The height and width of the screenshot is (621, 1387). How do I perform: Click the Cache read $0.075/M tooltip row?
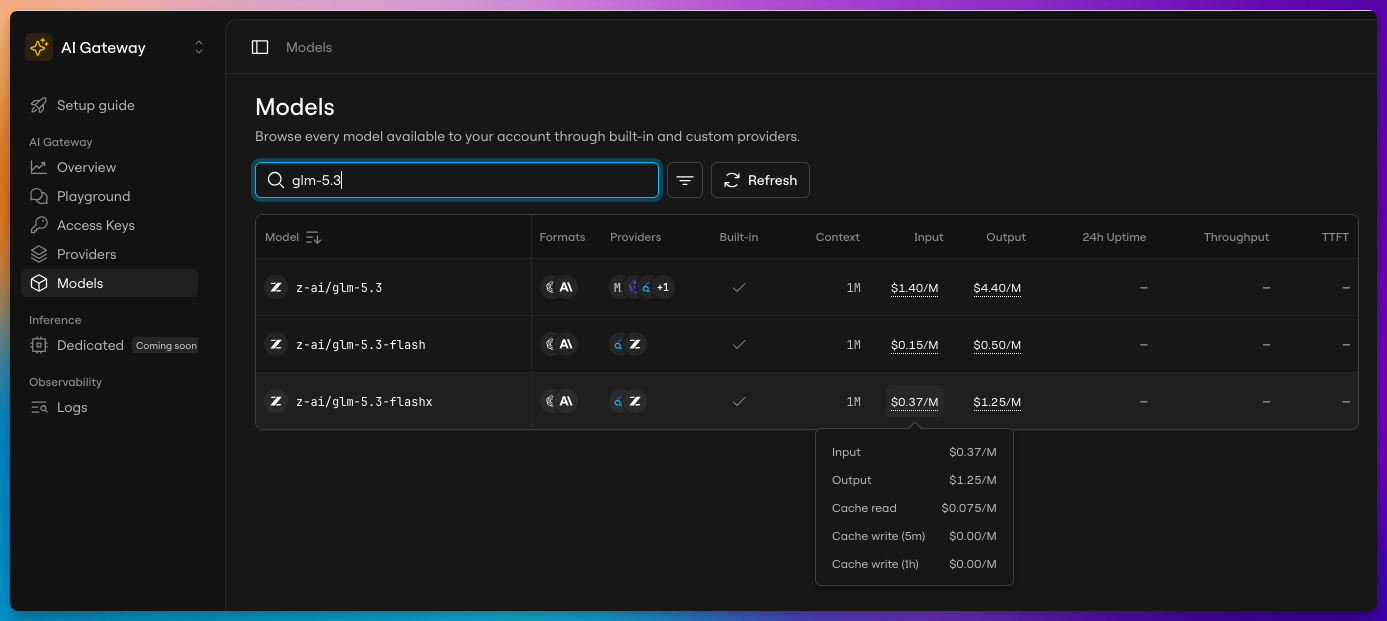[x=914, y=508]
